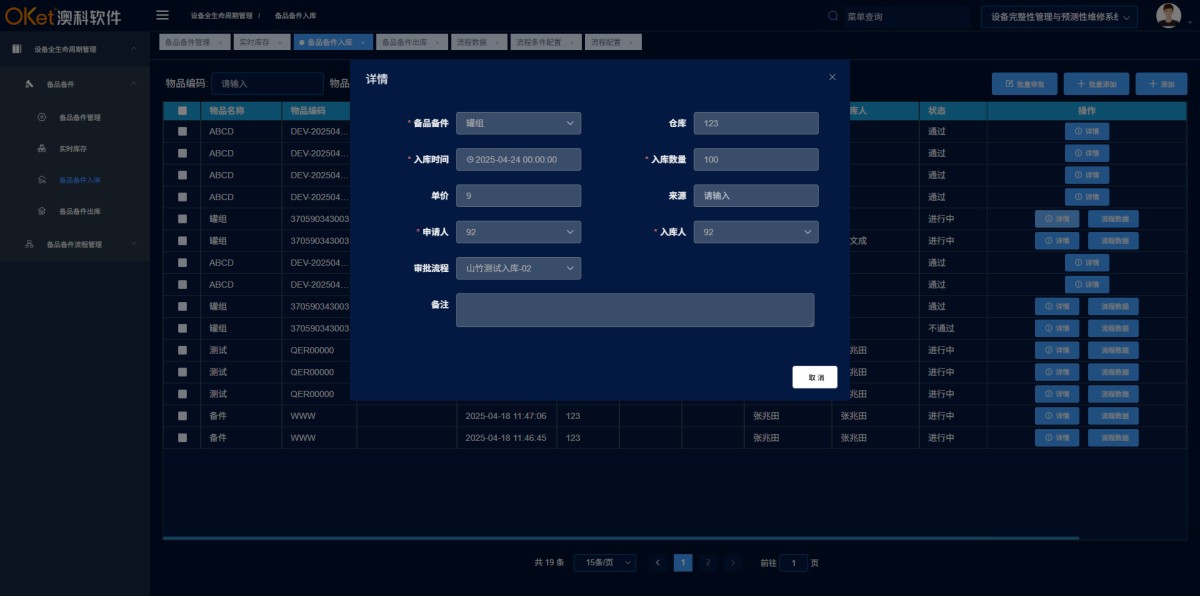The image size is (1200, 596).
Task: Open the 15条/页 page size dropdown
Action: (x=604, y=562)
